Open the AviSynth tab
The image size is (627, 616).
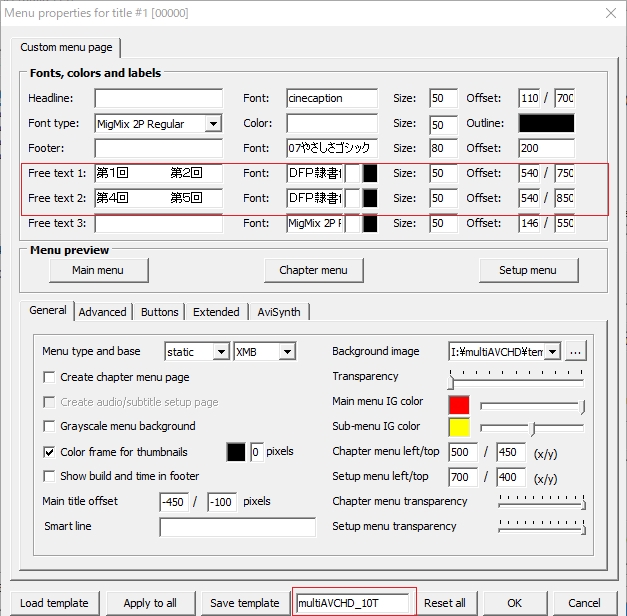(x=279, y=312)
